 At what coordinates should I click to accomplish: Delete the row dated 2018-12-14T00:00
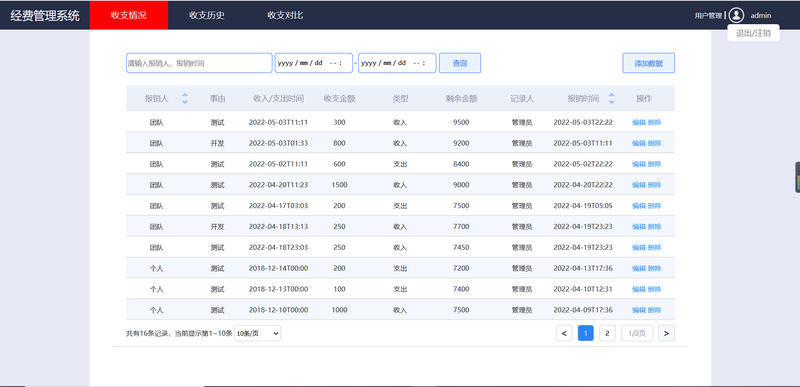tap(655, 268)
